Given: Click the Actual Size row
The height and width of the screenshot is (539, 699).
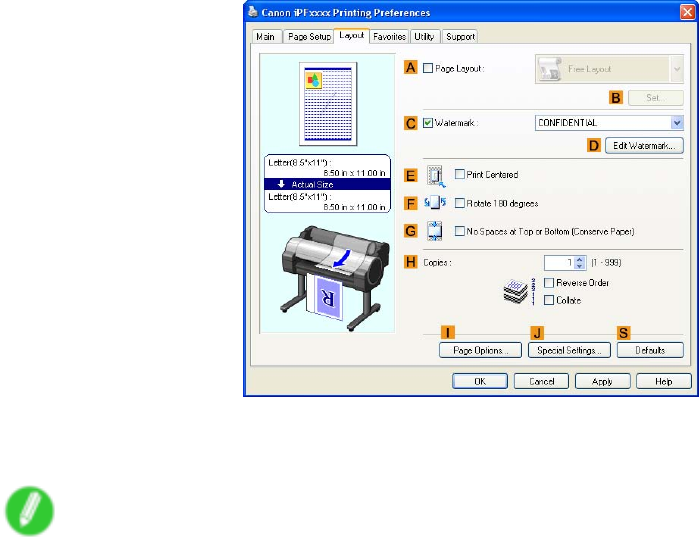Looking at the screenshot, I should pyautogui.click(x=327, y=184).
